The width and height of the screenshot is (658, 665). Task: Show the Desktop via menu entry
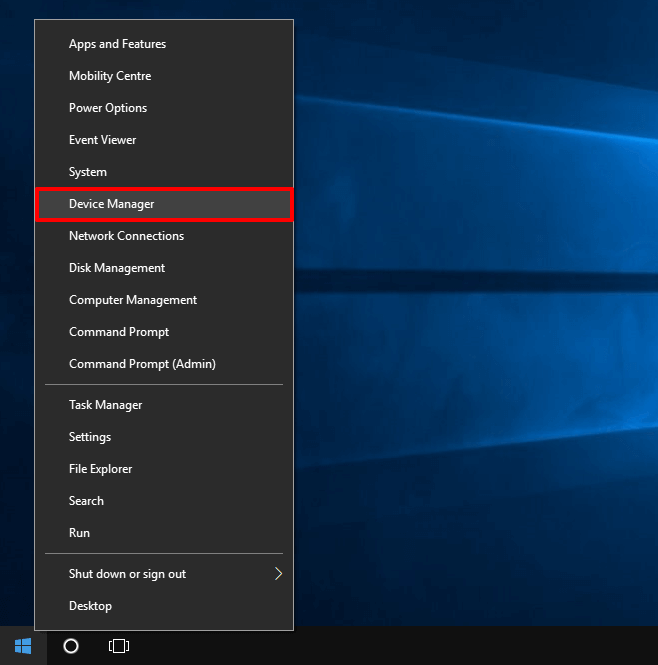164,606
